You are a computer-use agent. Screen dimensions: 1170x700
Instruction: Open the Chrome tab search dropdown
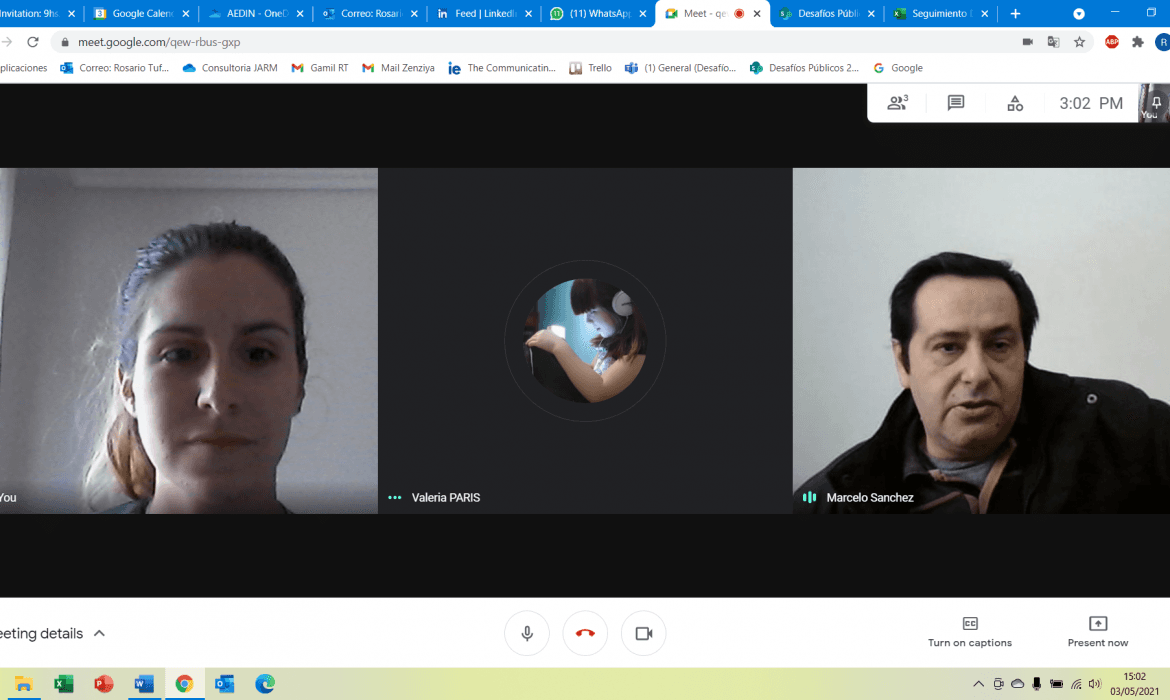pyautogui.click(x=1079, y=14)
